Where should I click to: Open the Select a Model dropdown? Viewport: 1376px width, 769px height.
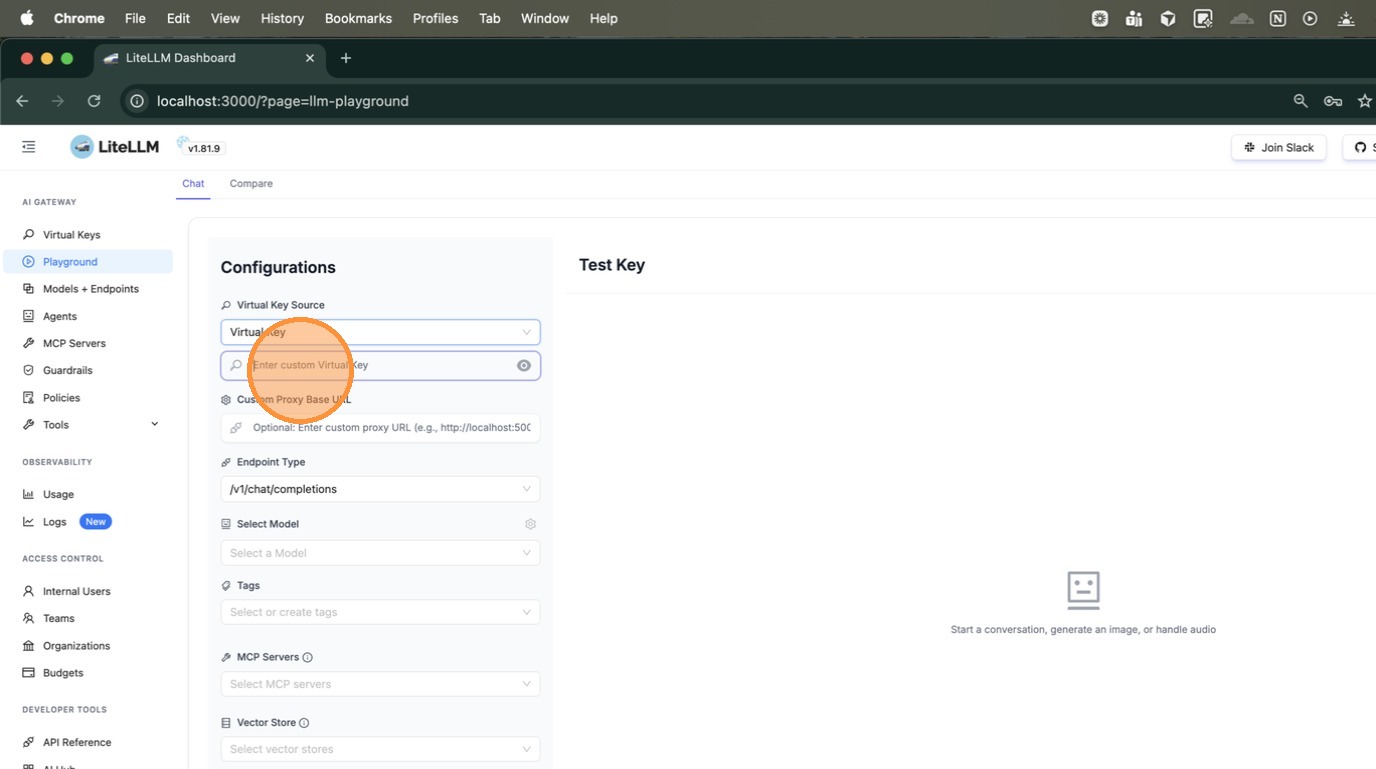pos(380,553)
